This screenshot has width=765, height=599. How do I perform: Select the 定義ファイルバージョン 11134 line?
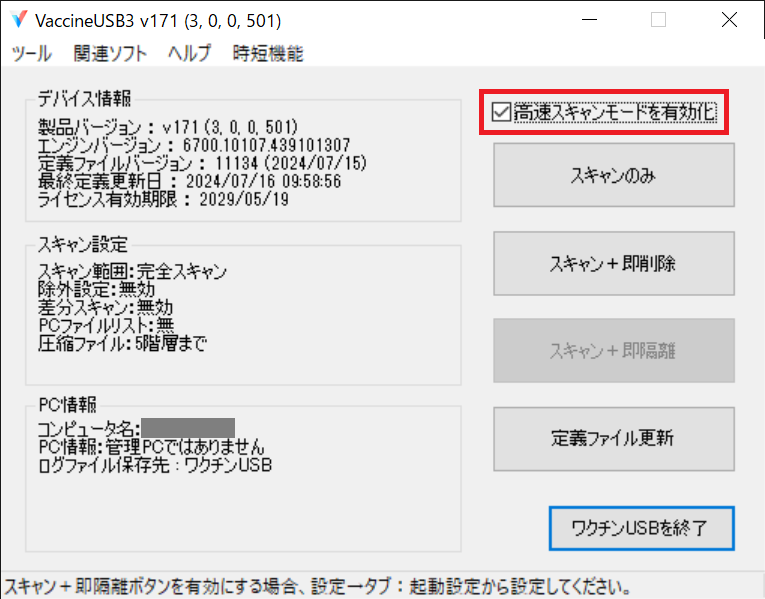pyautogui.click(x=202, y=163)
